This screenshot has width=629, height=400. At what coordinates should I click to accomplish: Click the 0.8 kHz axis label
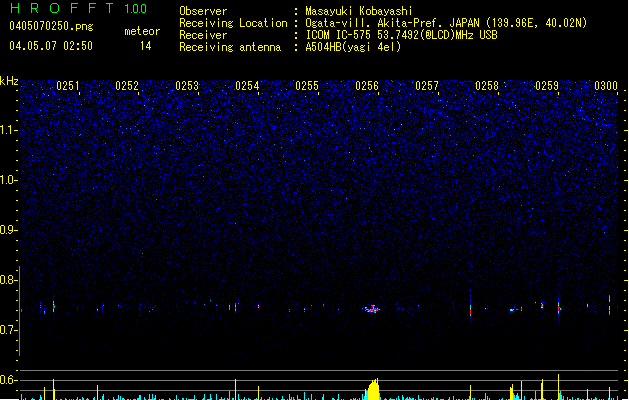tap(9, 280)
